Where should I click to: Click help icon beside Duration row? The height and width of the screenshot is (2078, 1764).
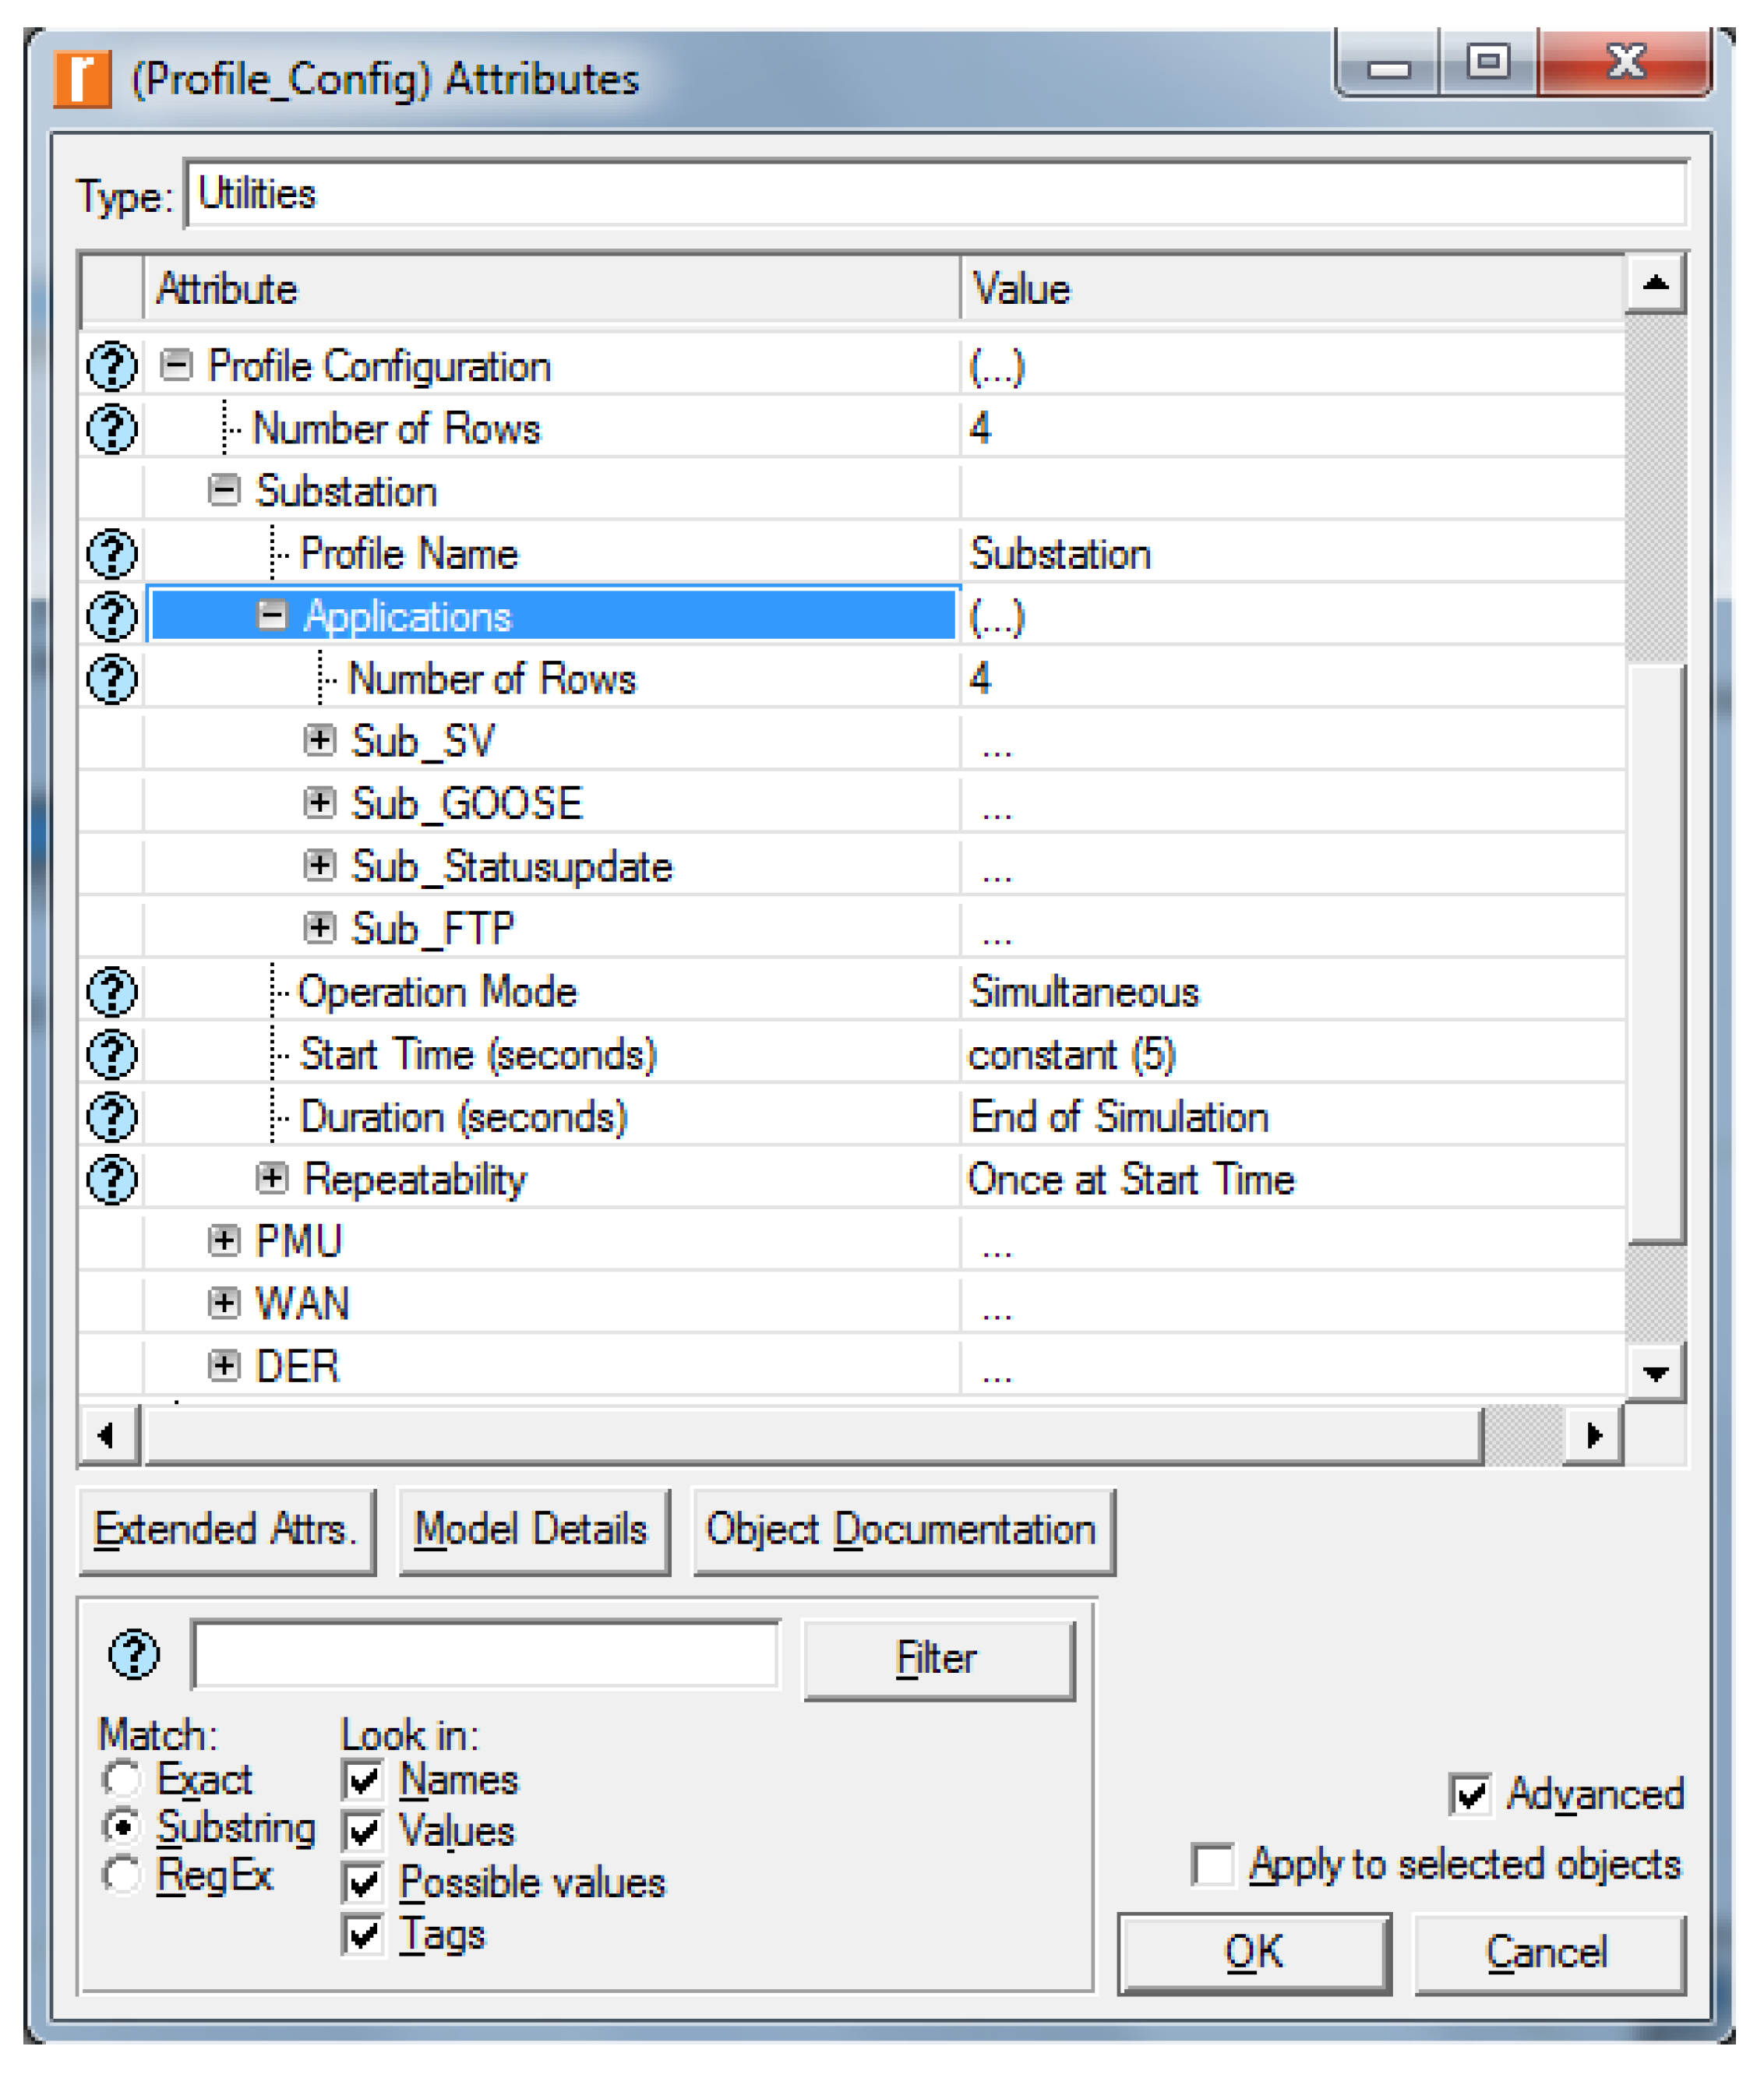tap(112, 1117)
